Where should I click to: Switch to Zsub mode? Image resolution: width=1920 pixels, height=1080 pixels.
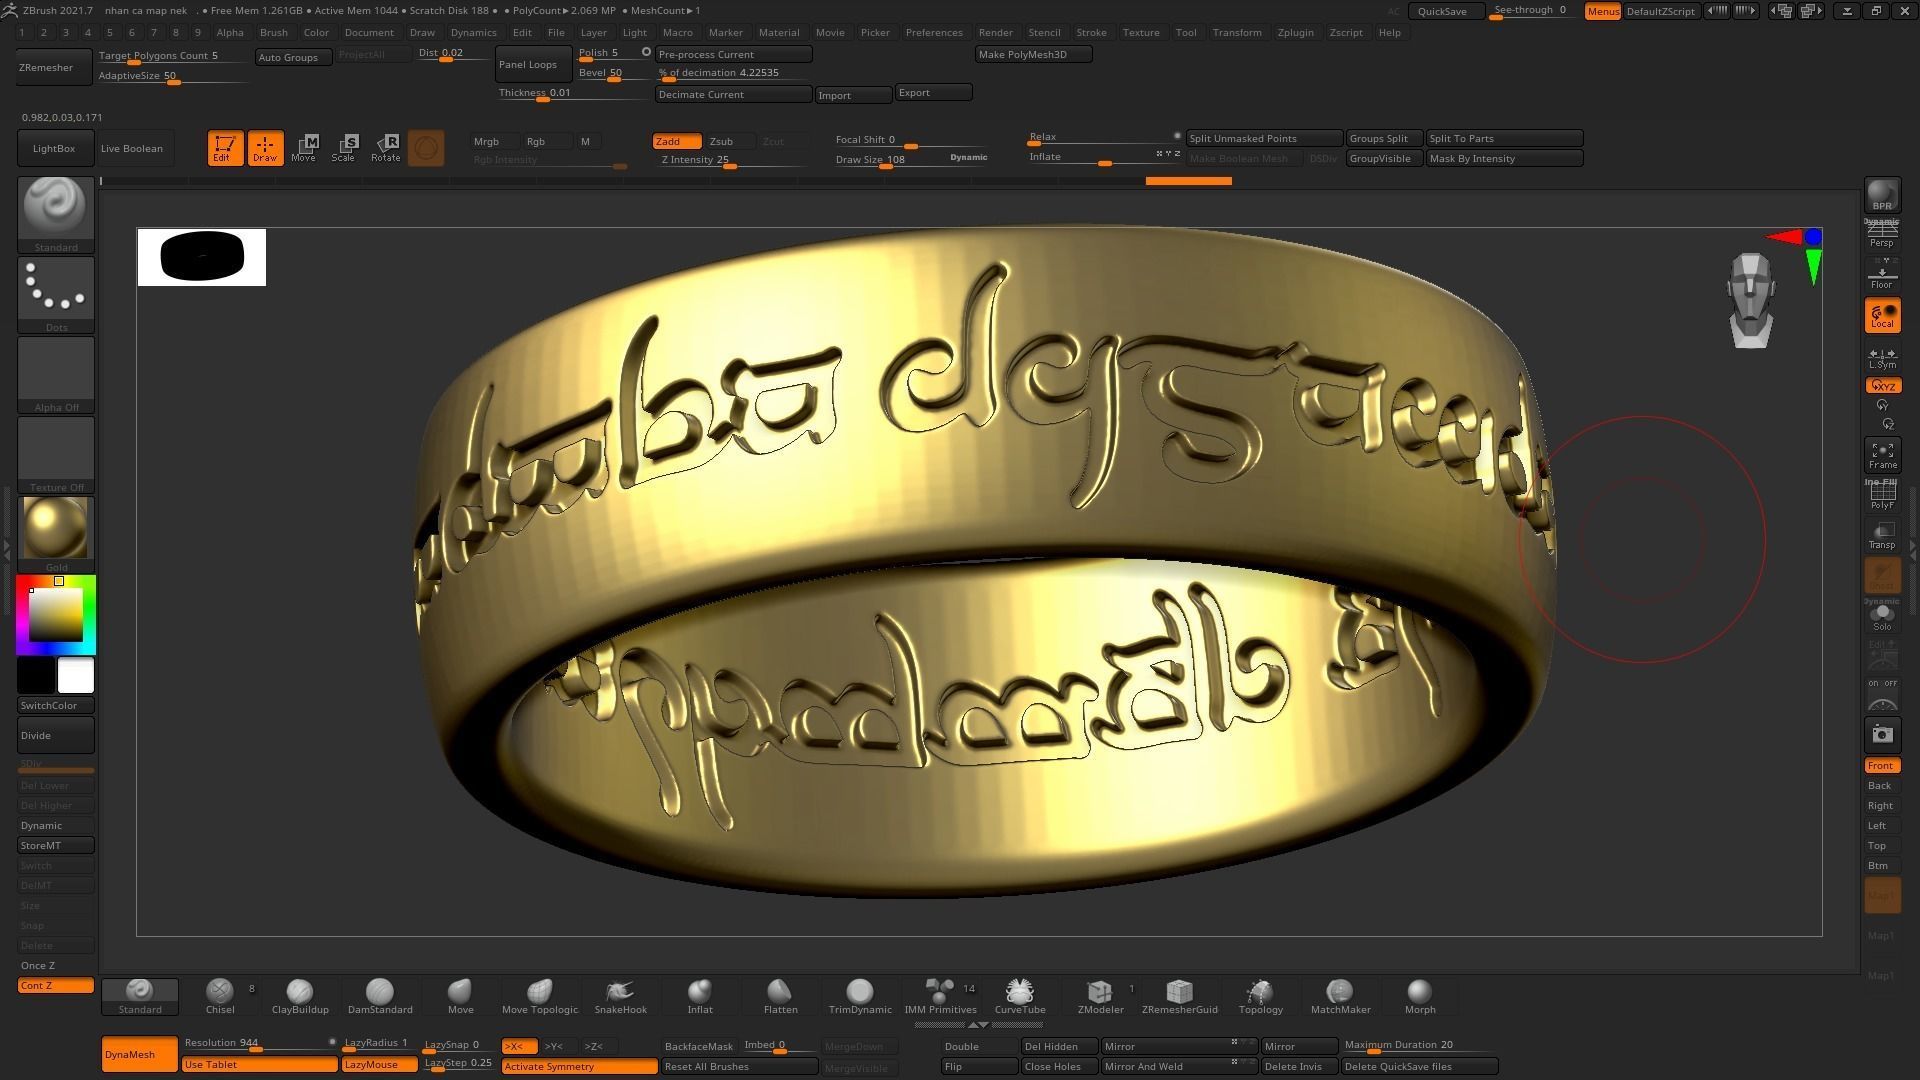point(727,141)
